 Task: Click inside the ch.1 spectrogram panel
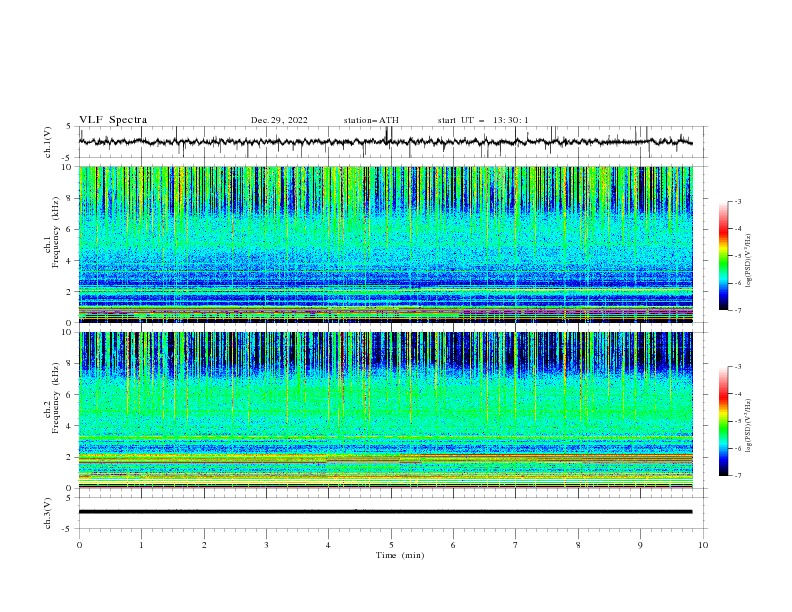pyautogui.click(x=385, y=244)
